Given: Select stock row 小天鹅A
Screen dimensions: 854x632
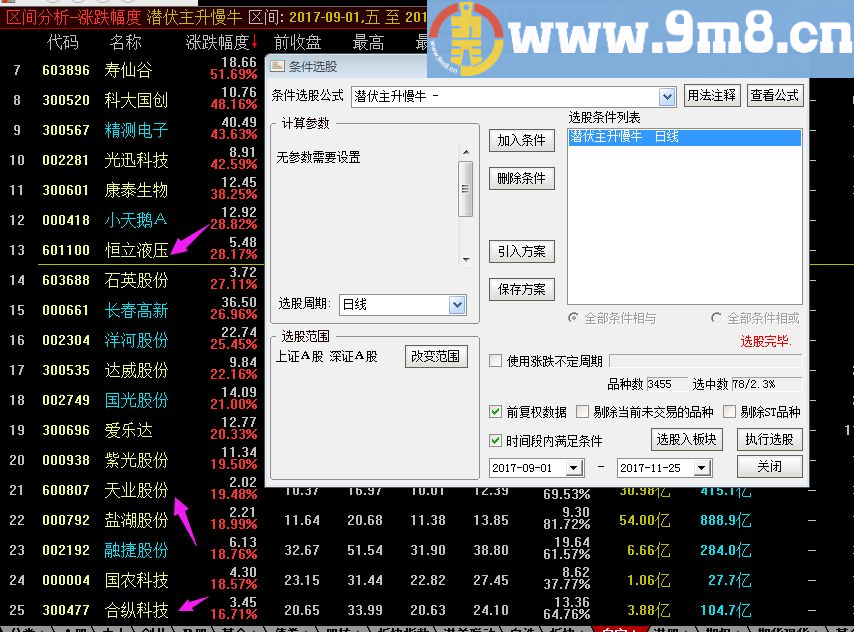Looking at the screenshot, I should point(136,220).
